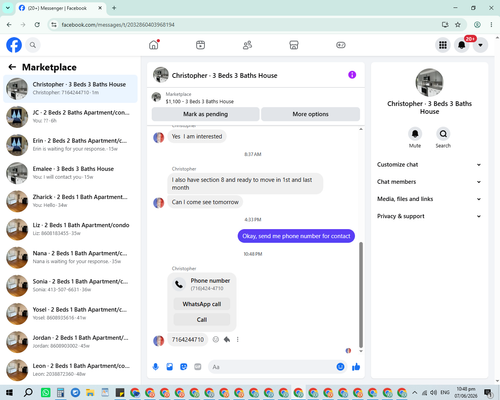Open Leon - 2 Beds 1 Bath chat

[70, 370]
